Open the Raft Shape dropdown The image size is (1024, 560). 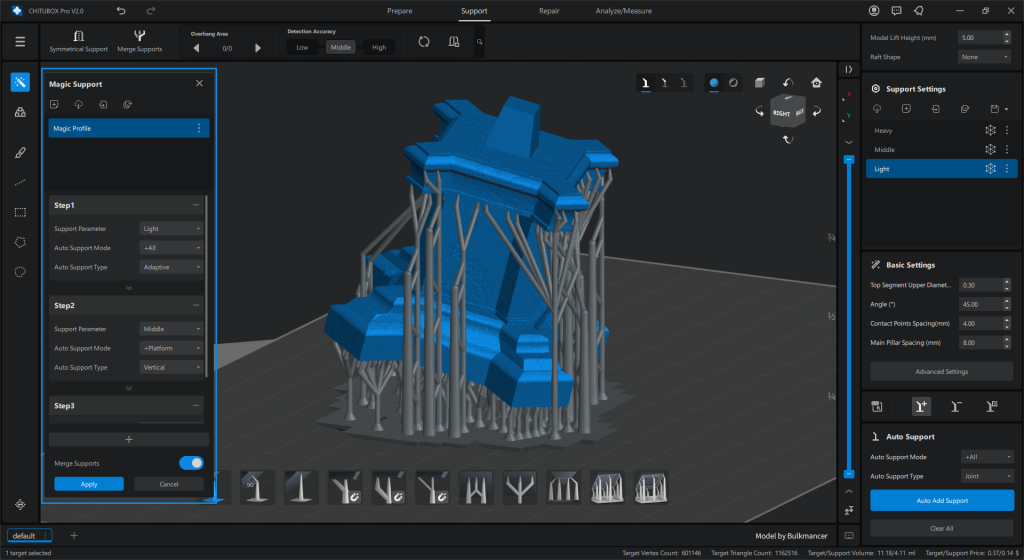[984, 57]
